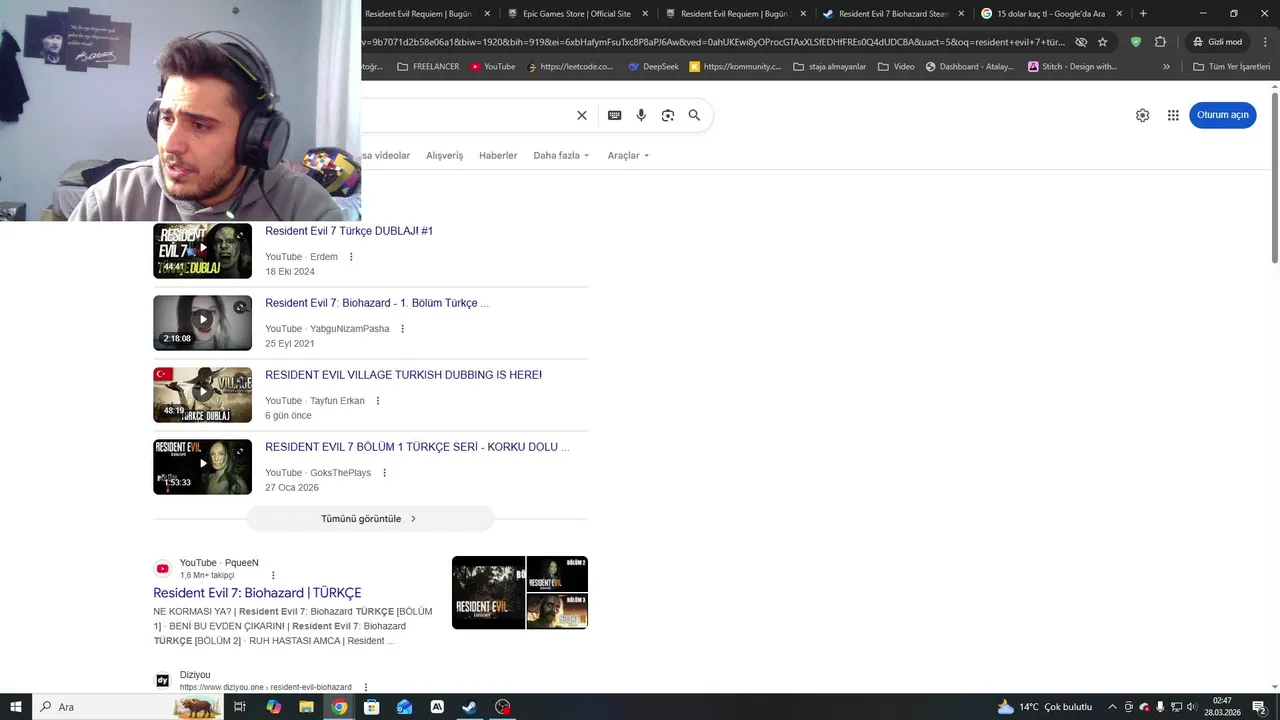The width and height of the screenshot is (1280, 720).
Task: Play the 48:19 Village Türkçe Dublaj thumbnail
Action: coord(202,395)
